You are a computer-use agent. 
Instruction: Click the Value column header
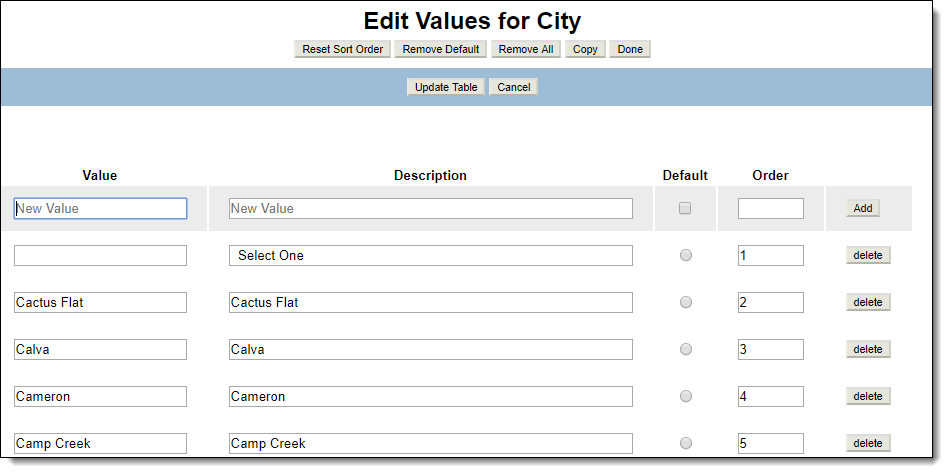[x=100, y=175]
